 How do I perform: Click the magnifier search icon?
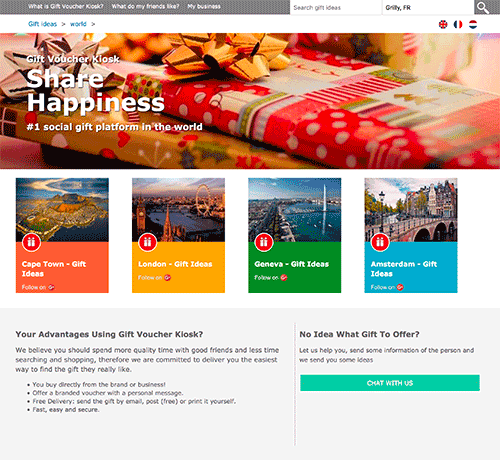click(482, 7)
